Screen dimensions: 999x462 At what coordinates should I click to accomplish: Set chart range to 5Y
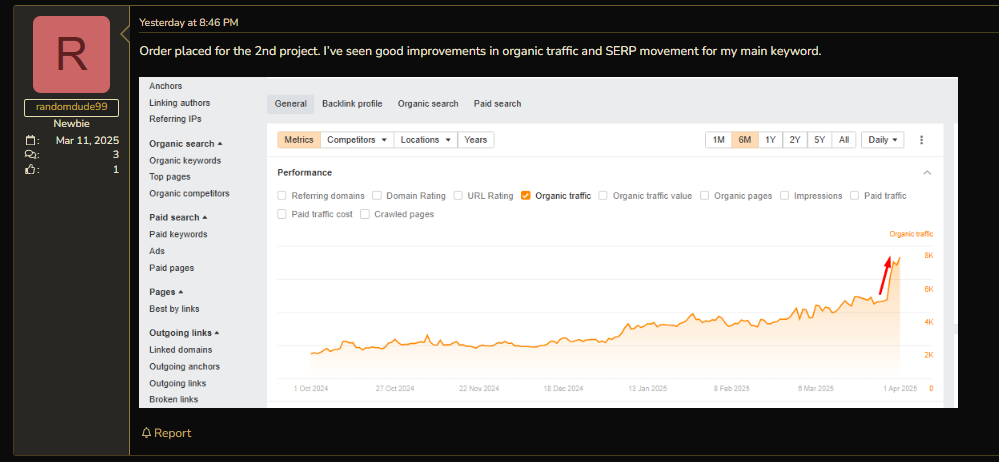click(819, 140)
